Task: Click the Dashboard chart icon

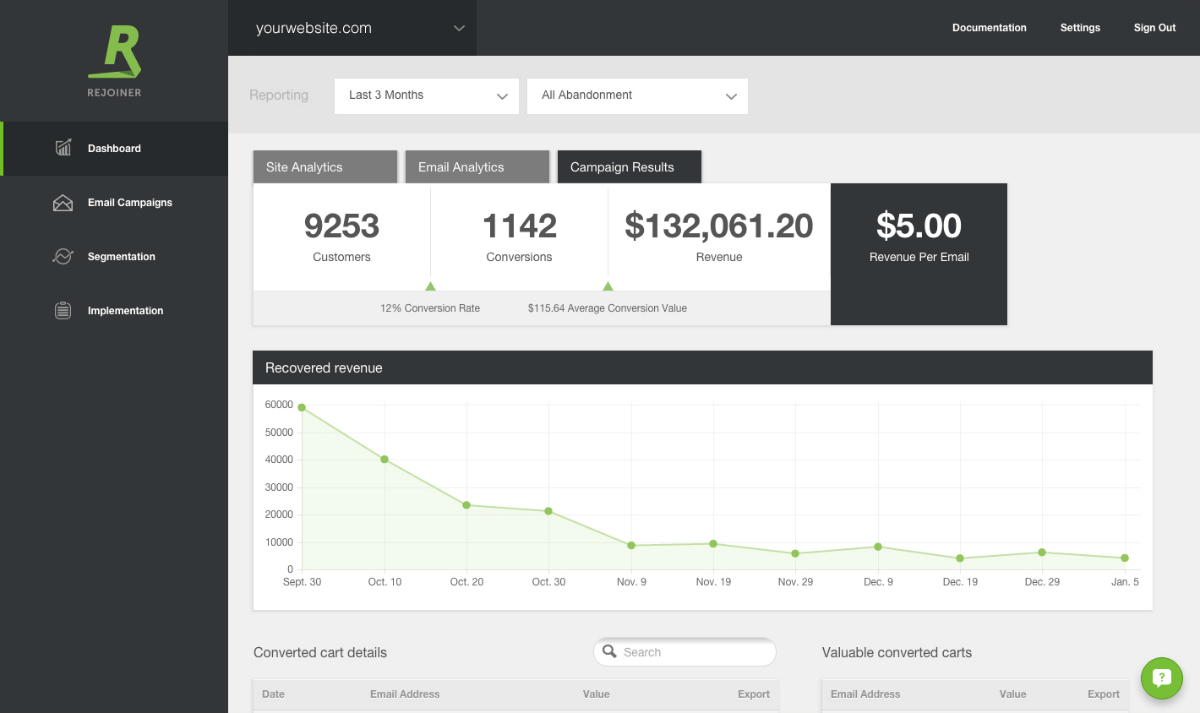Action: pyautogui.click(x=63, y=148)
